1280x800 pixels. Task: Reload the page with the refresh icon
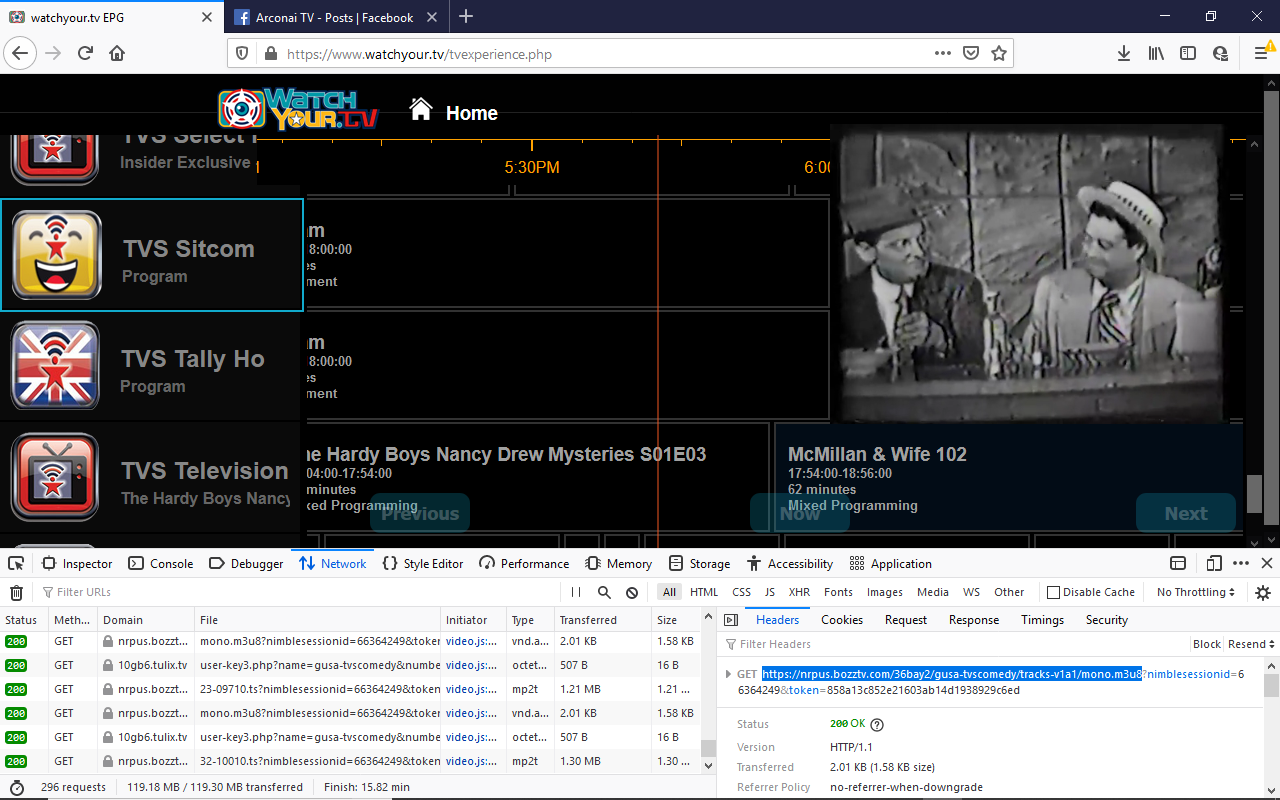[85, 53]
